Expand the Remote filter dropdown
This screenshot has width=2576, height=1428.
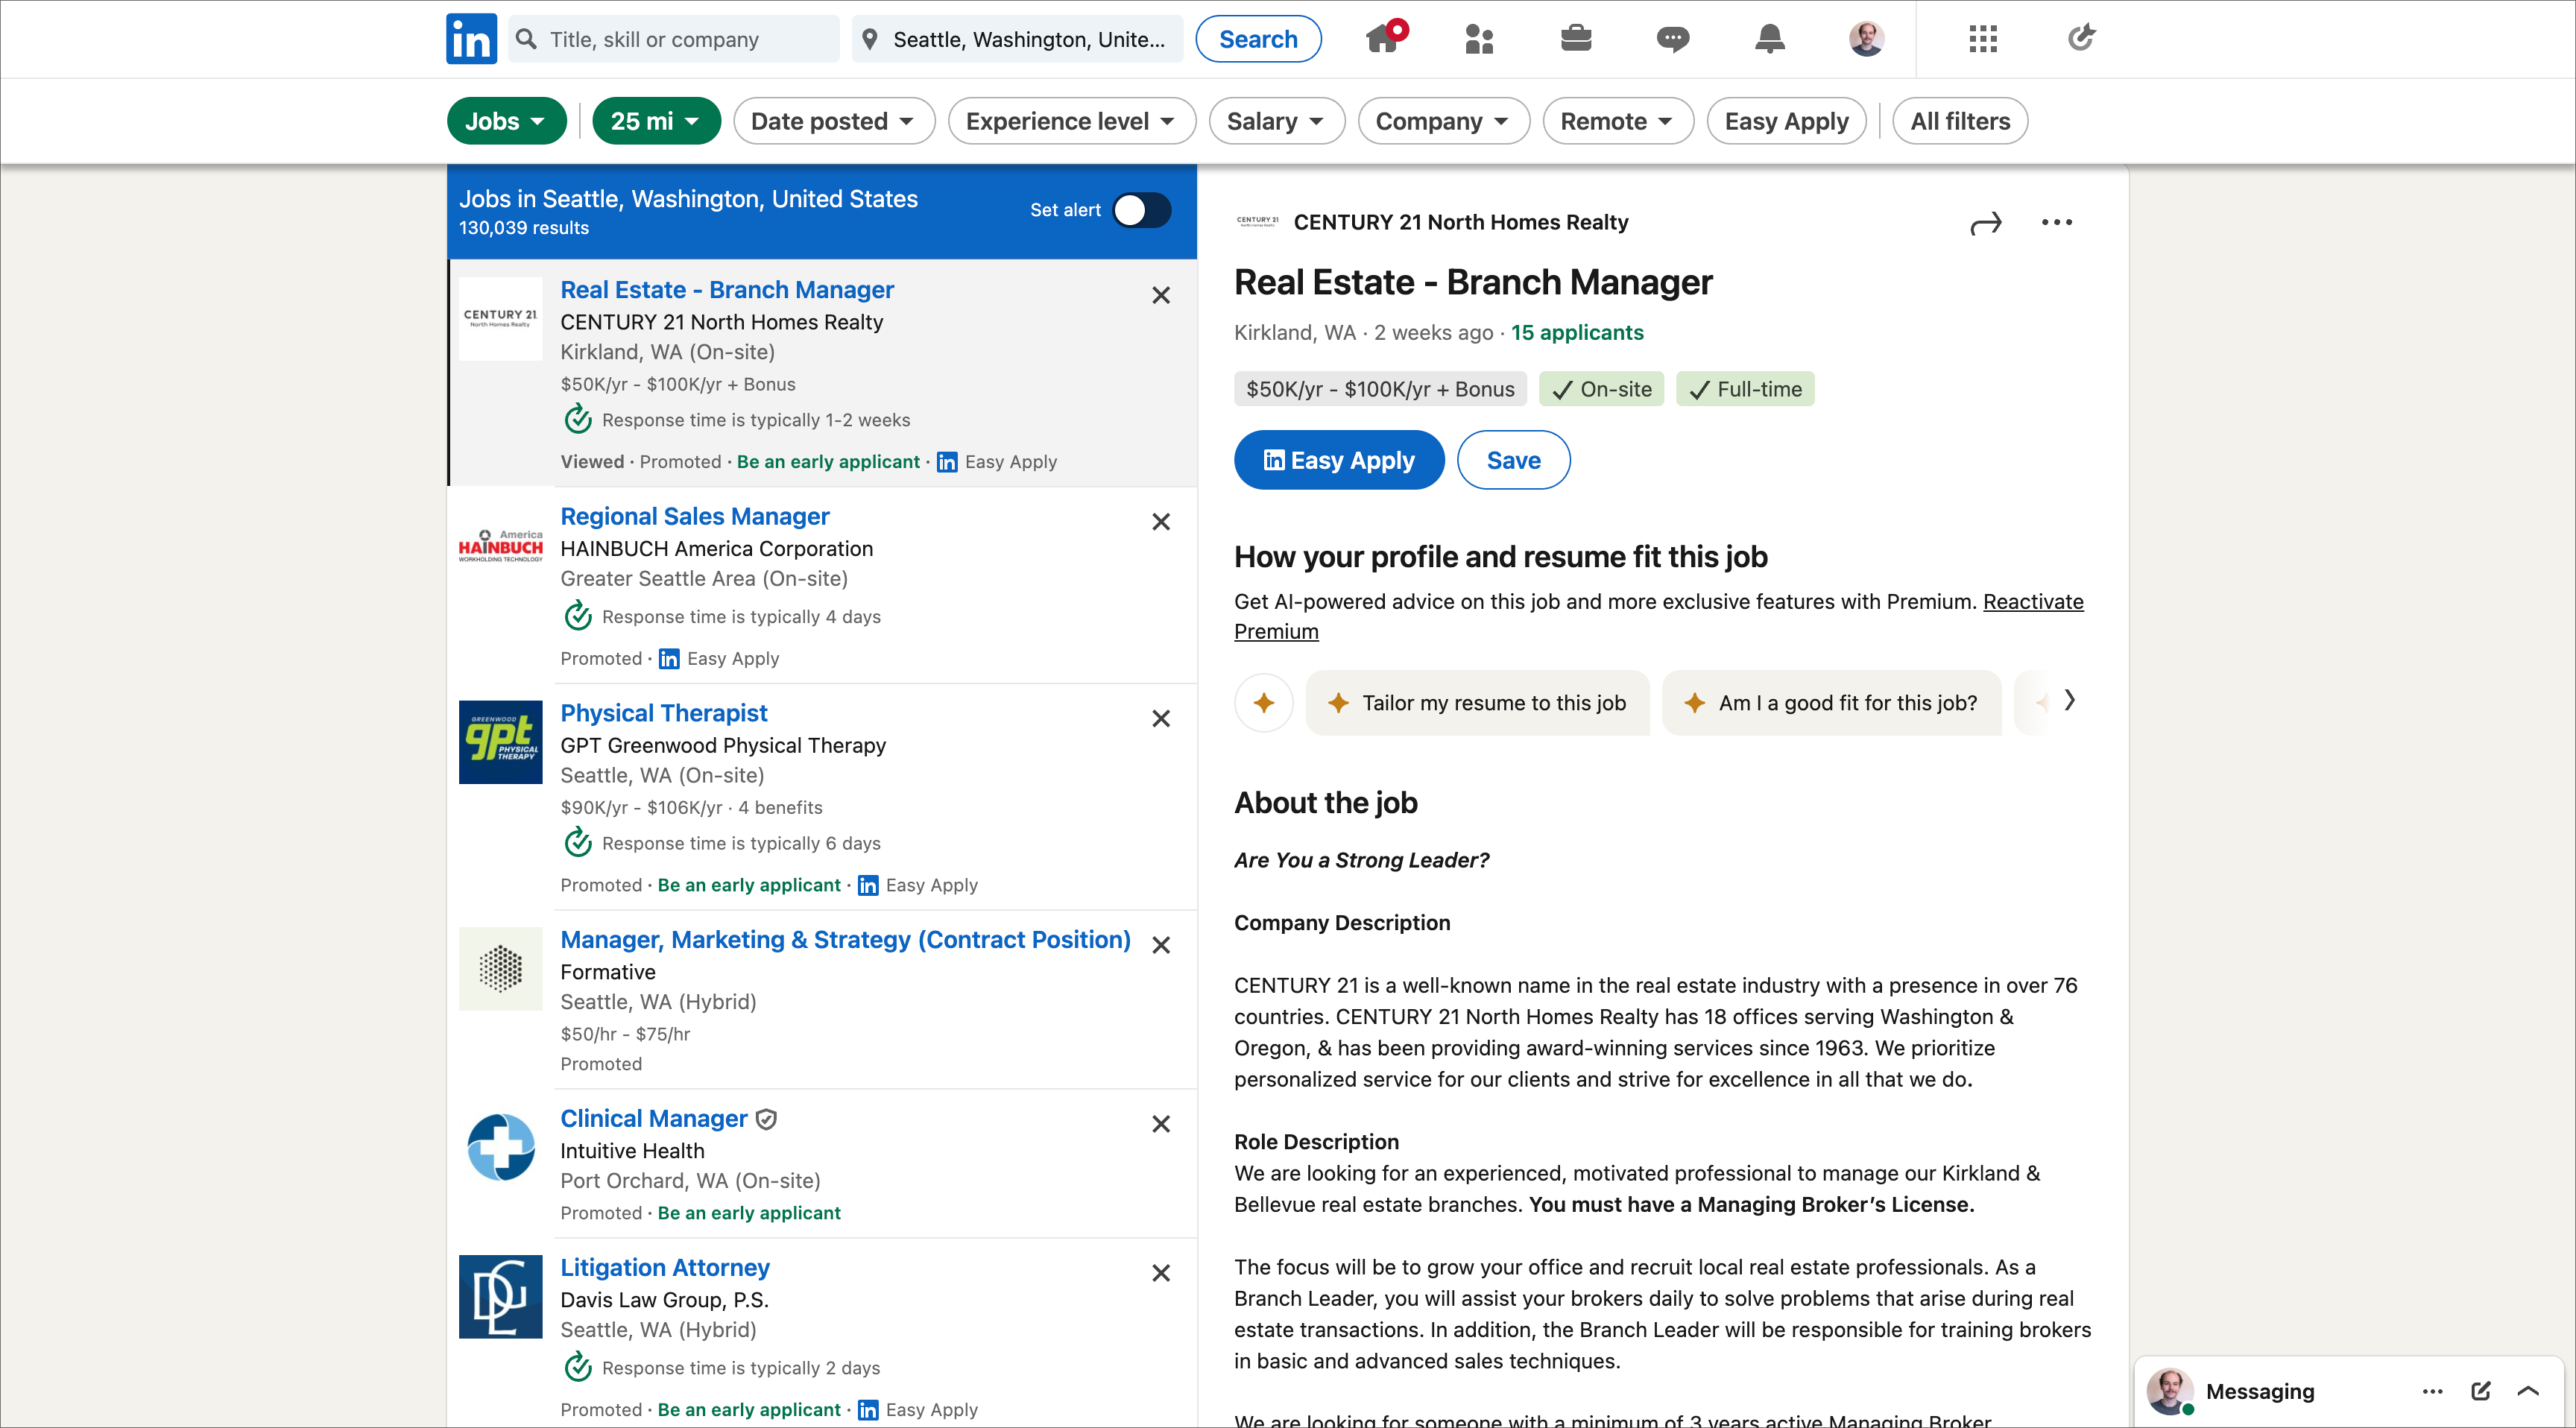click(1616, 121)
